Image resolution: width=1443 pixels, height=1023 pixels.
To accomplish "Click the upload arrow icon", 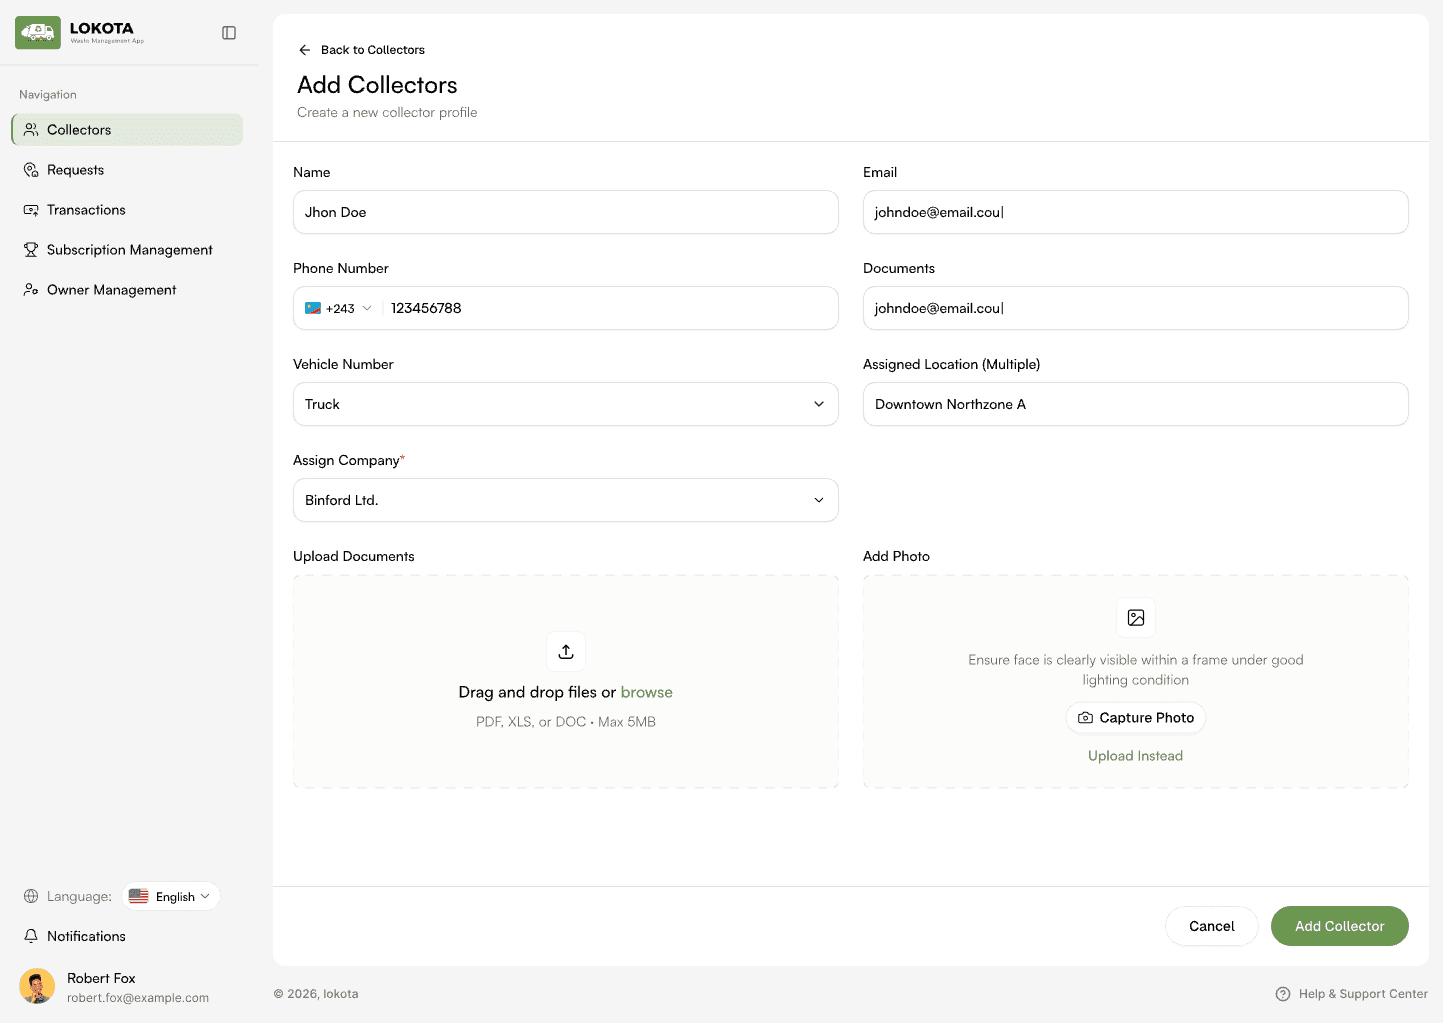I will point(566,652).
